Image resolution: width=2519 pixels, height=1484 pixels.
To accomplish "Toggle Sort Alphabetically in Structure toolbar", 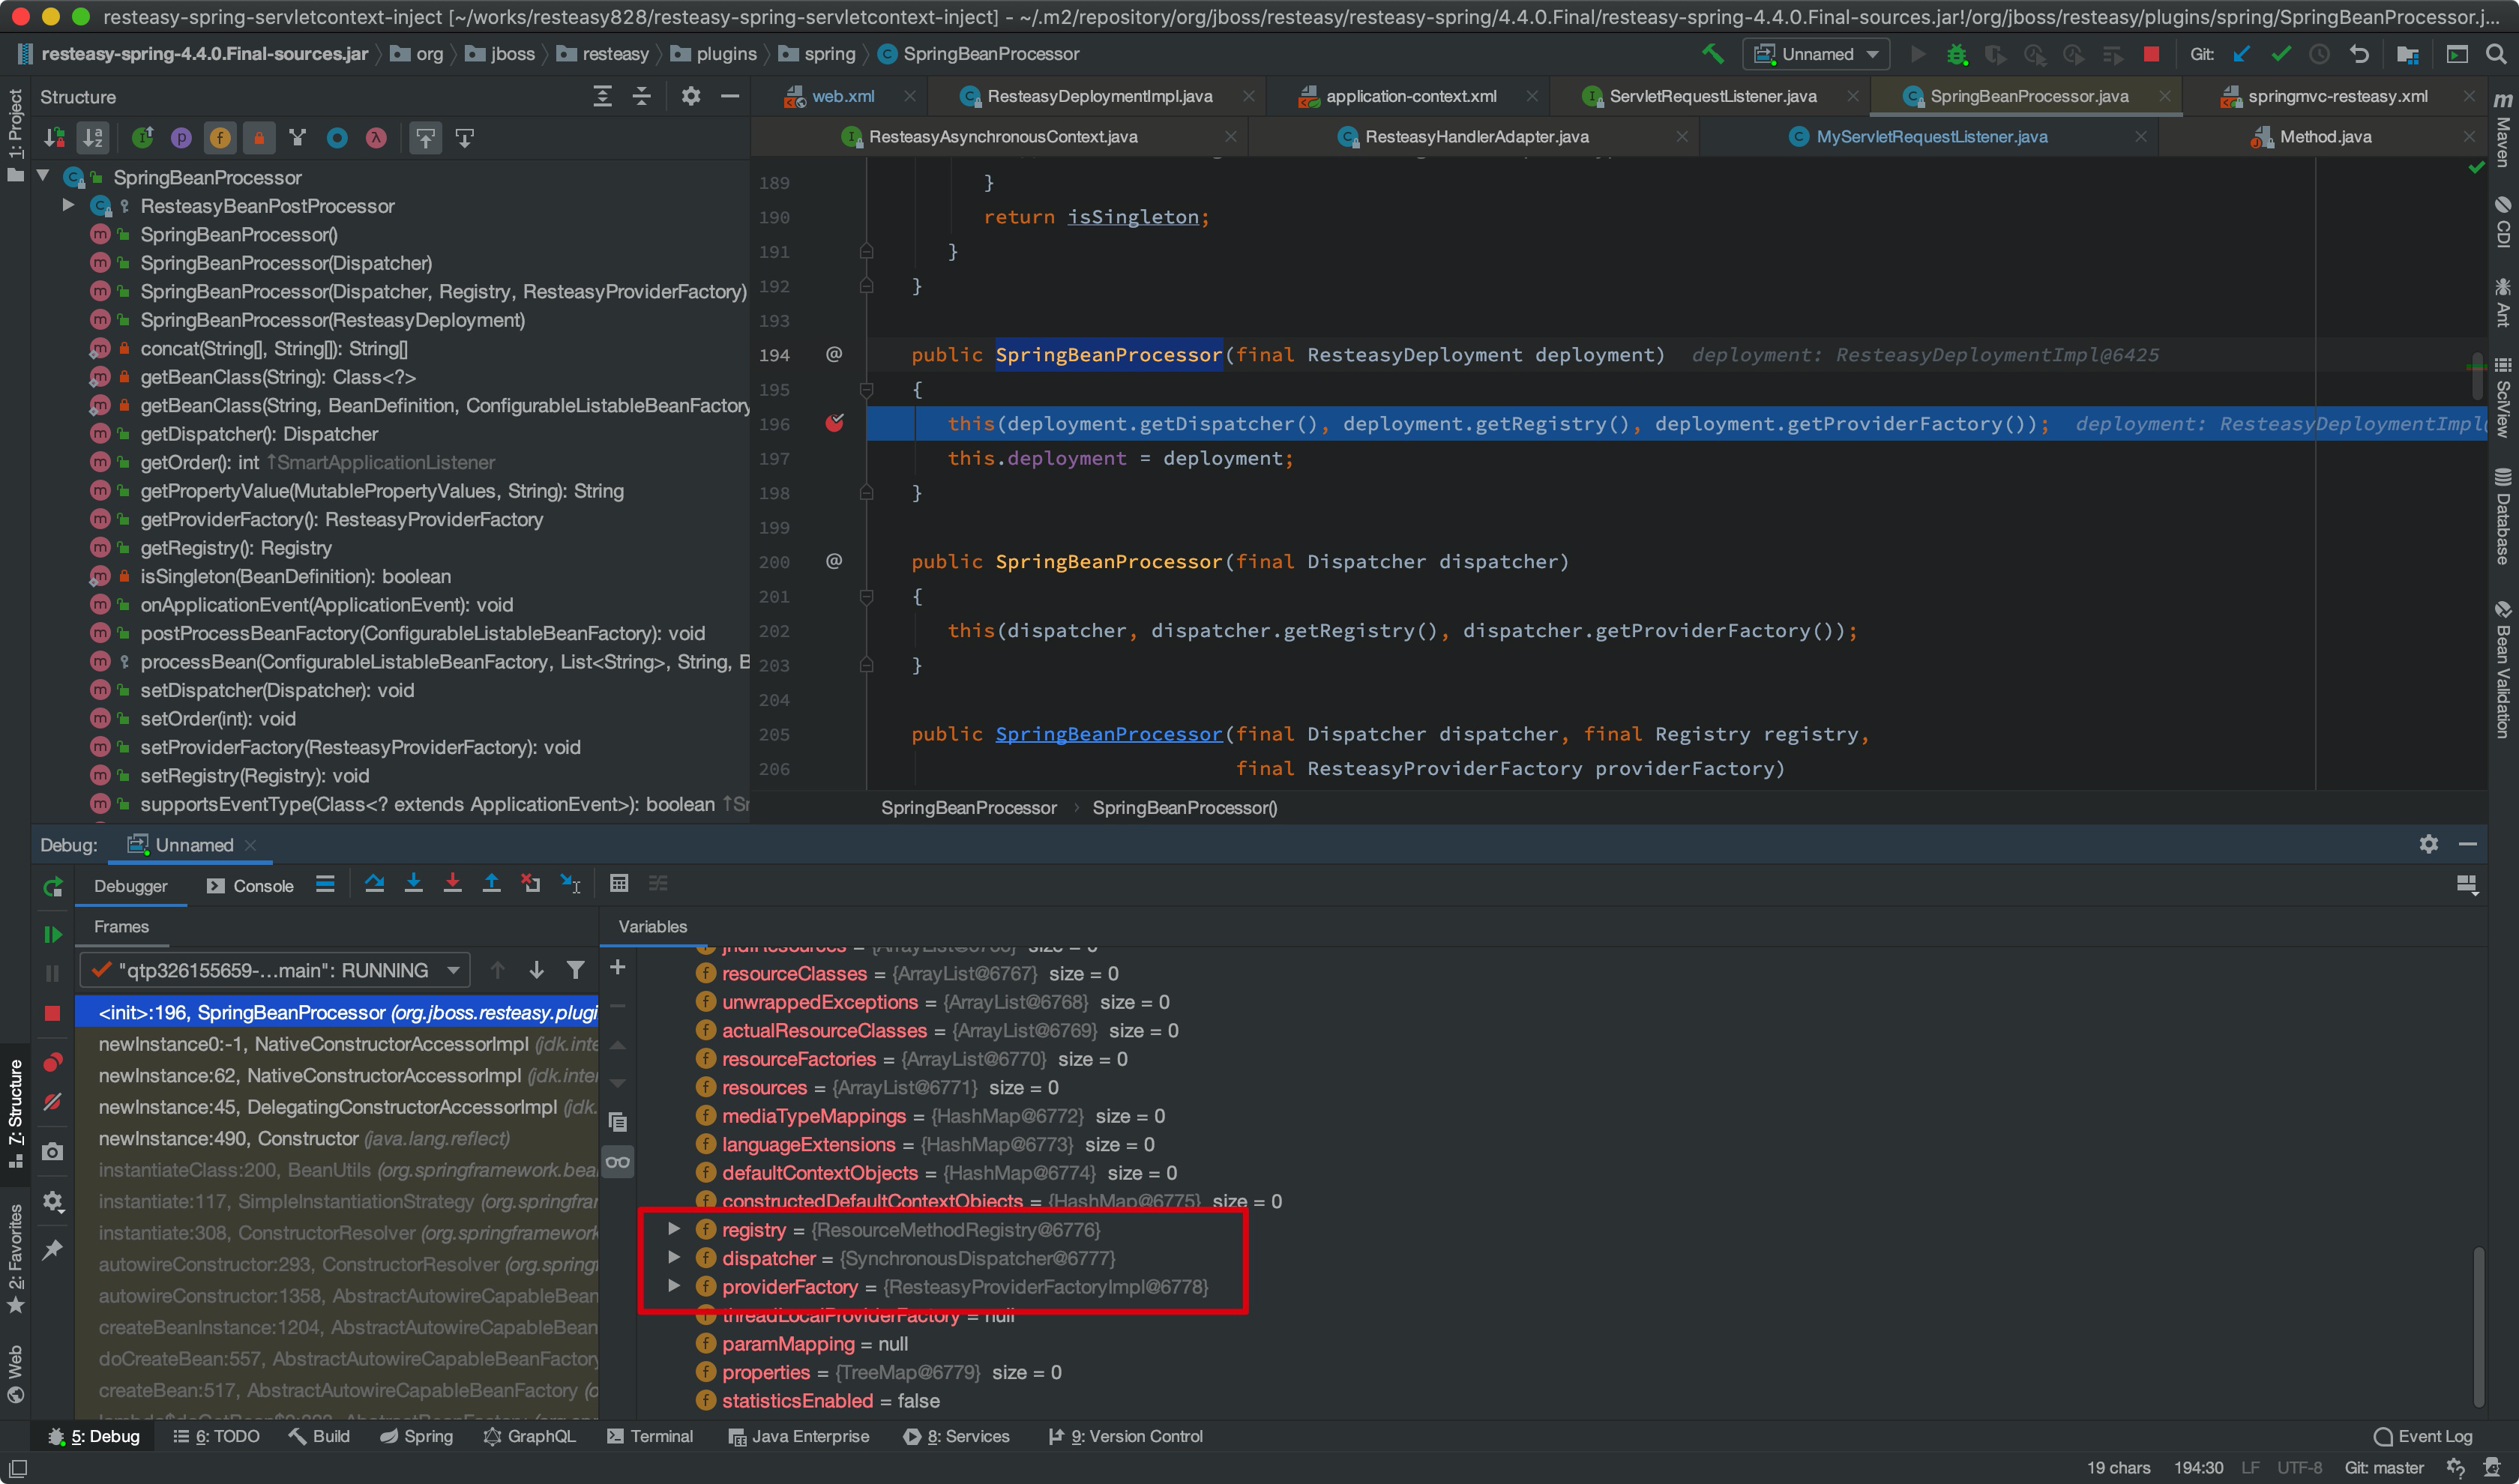I will (93, 138).
